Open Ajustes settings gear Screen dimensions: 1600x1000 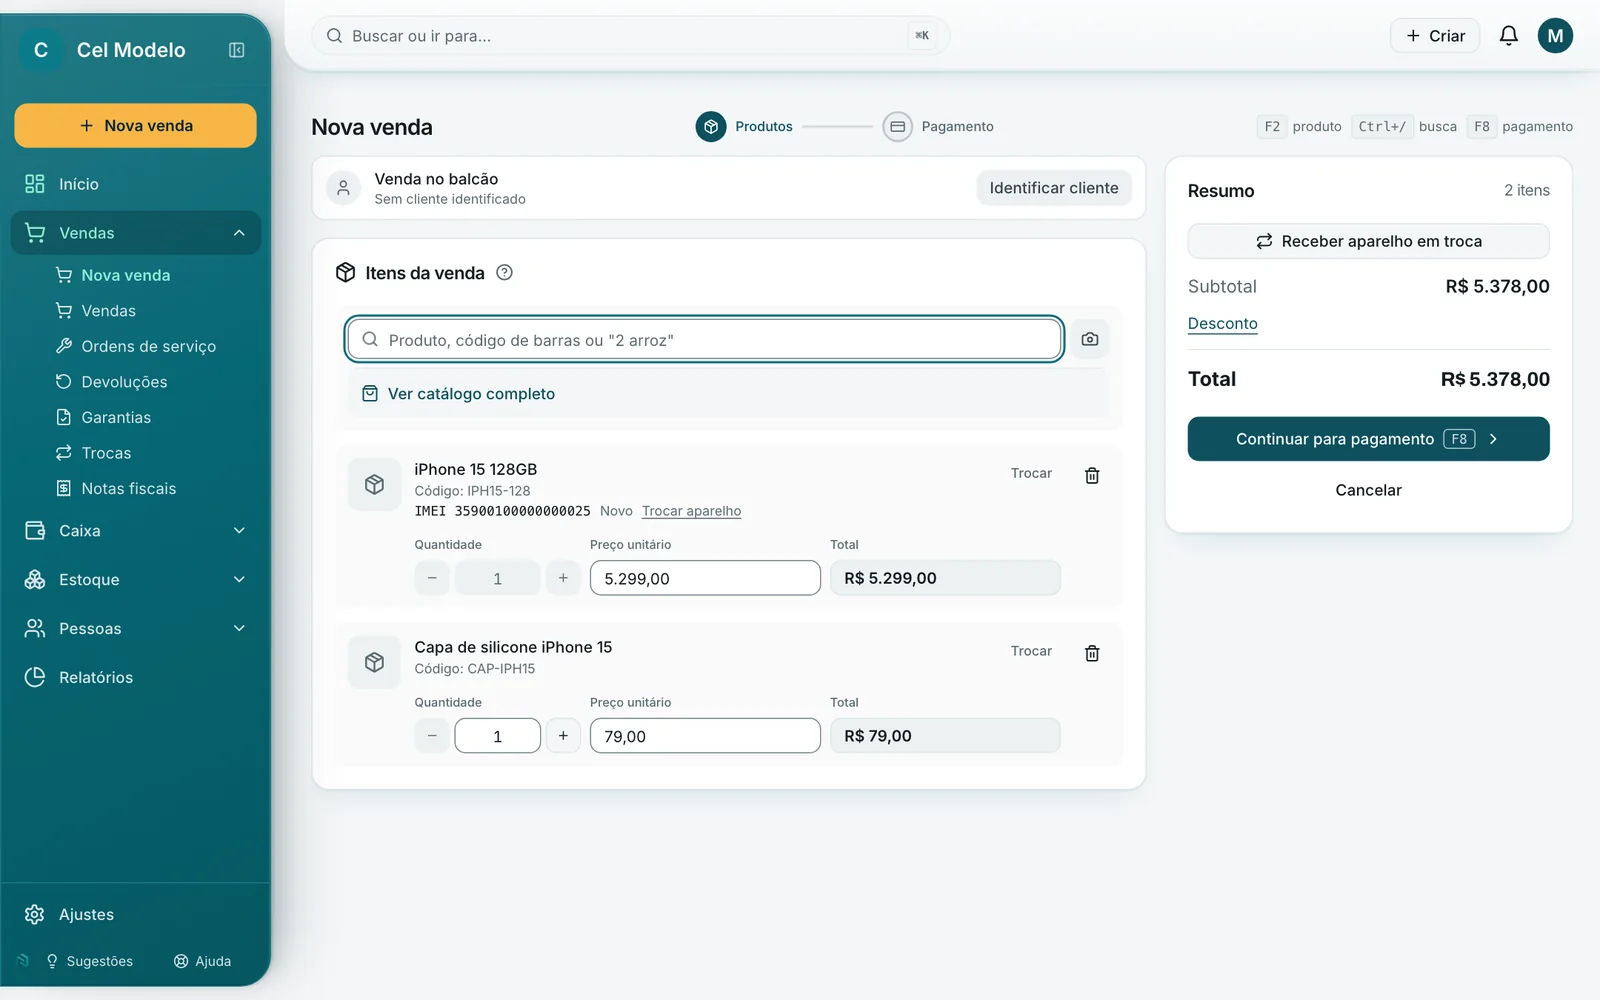(35, 914)
